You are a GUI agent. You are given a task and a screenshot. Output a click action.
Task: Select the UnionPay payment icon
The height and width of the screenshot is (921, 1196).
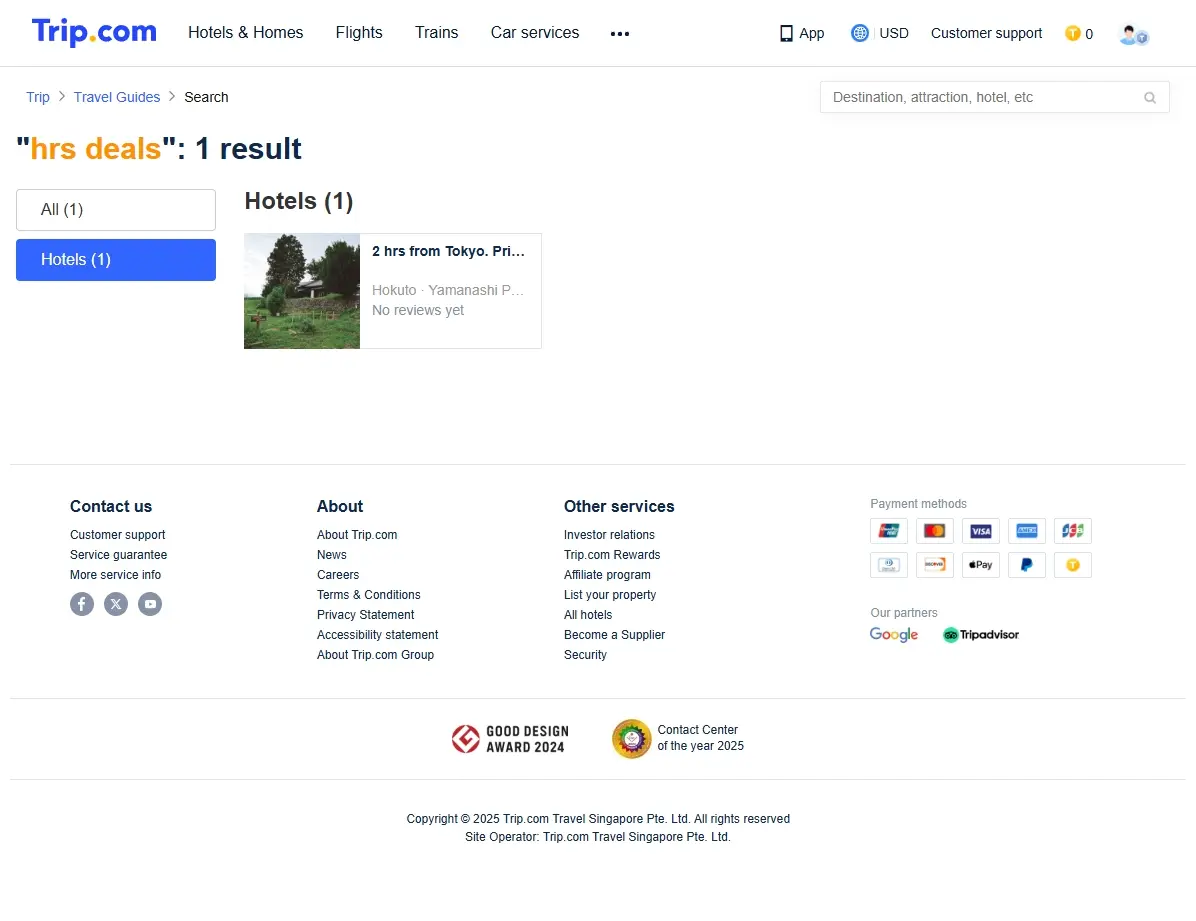[889, 530]
